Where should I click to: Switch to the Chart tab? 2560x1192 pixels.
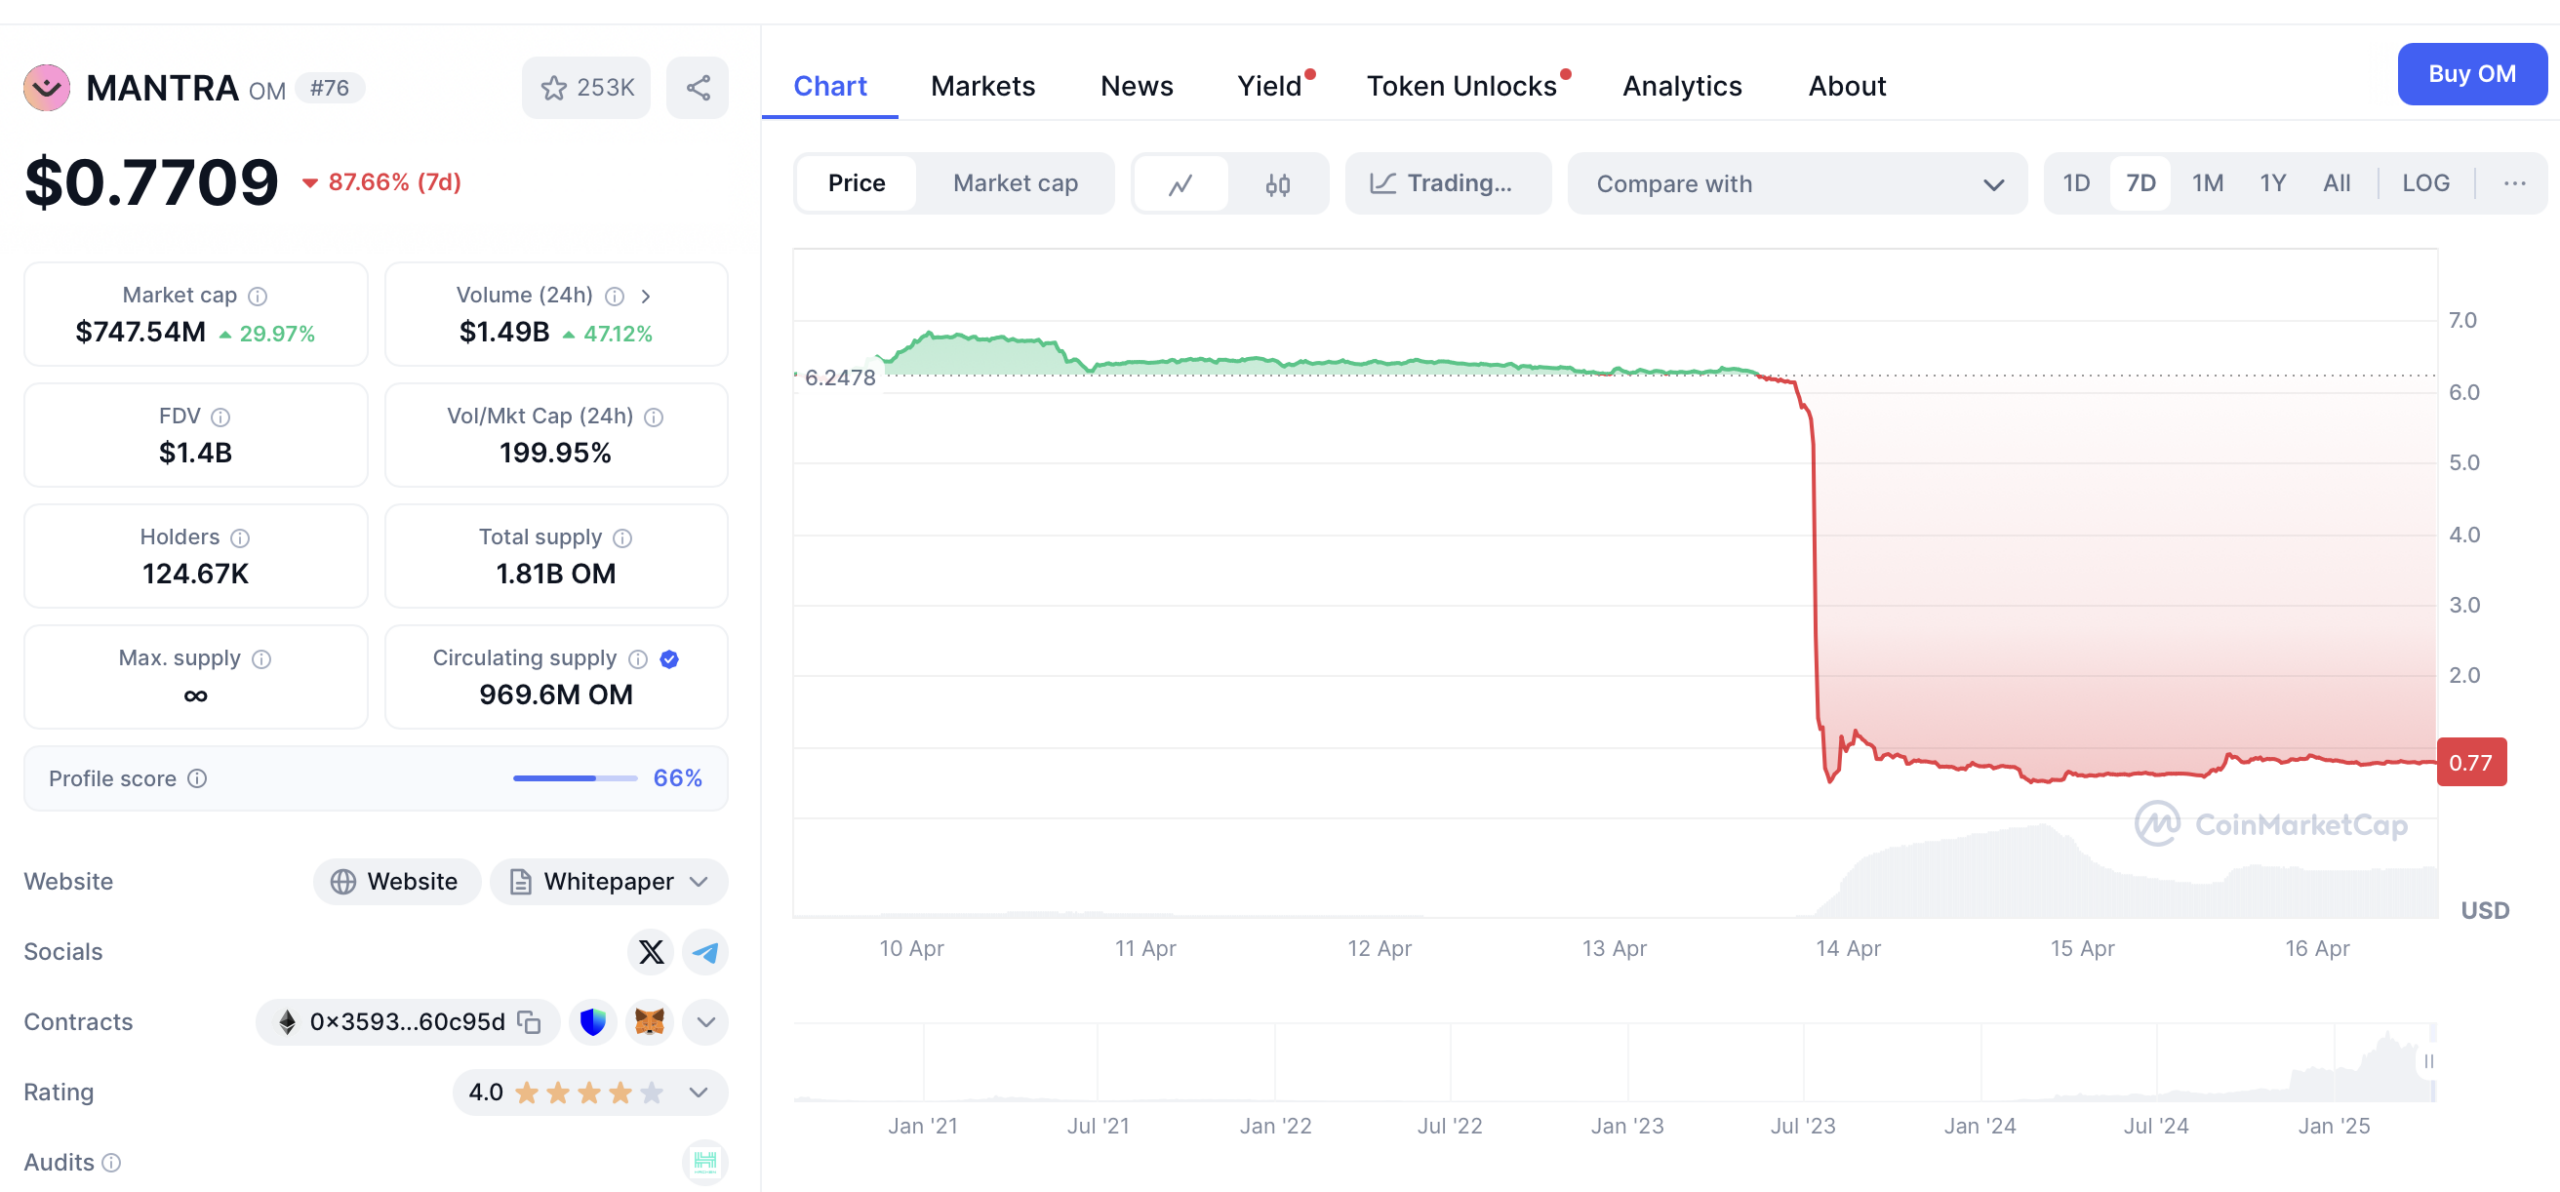(x=829, y=86)
